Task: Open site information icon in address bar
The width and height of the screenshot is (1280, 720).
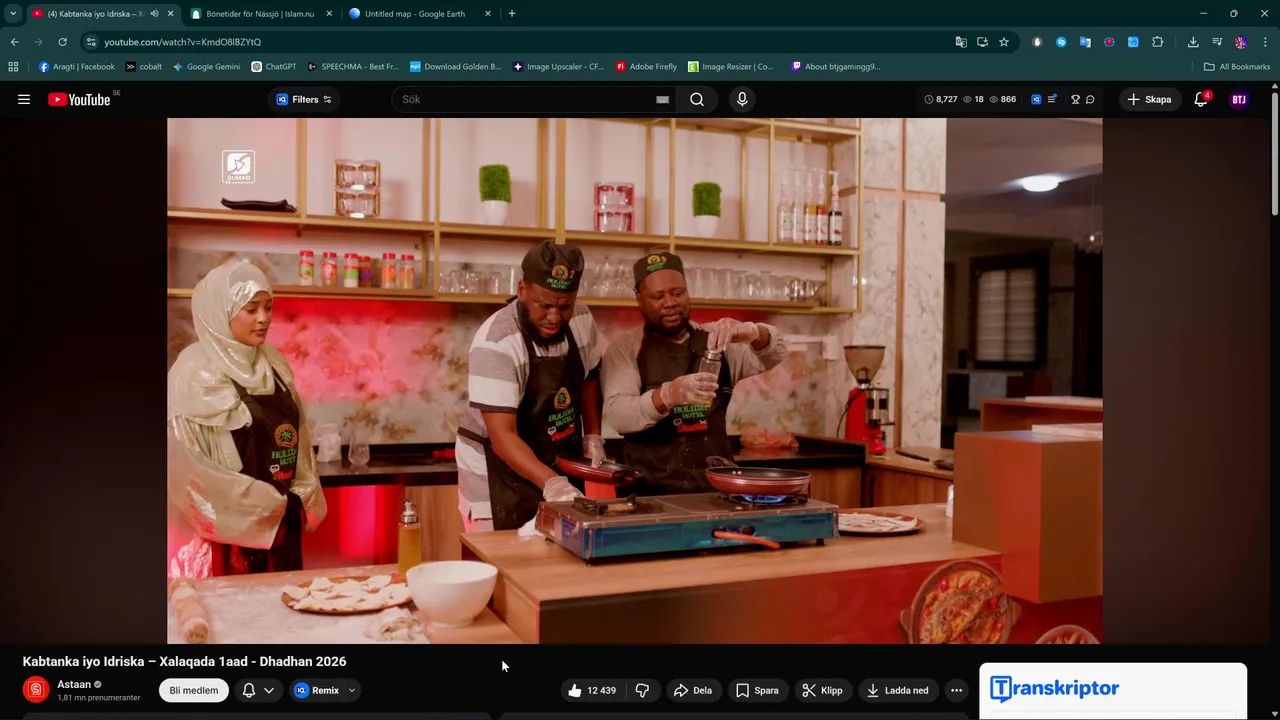Action: 91,42
